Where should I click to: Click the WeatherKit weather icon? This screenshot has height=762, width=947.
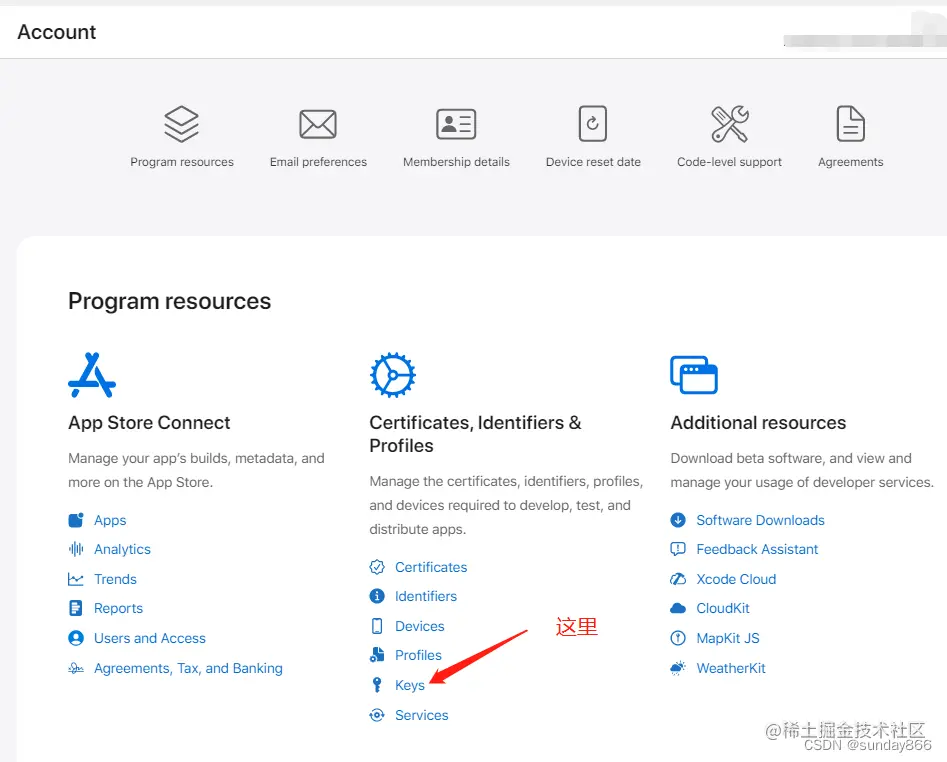(678, 668)
